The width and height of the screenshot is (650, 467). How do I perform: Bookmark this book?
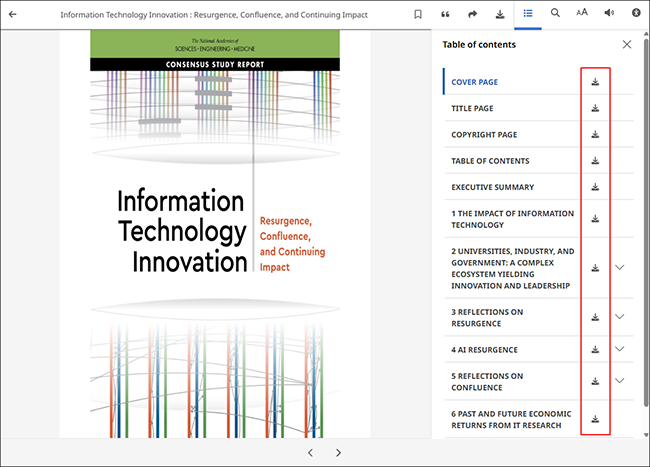point(418,14)
